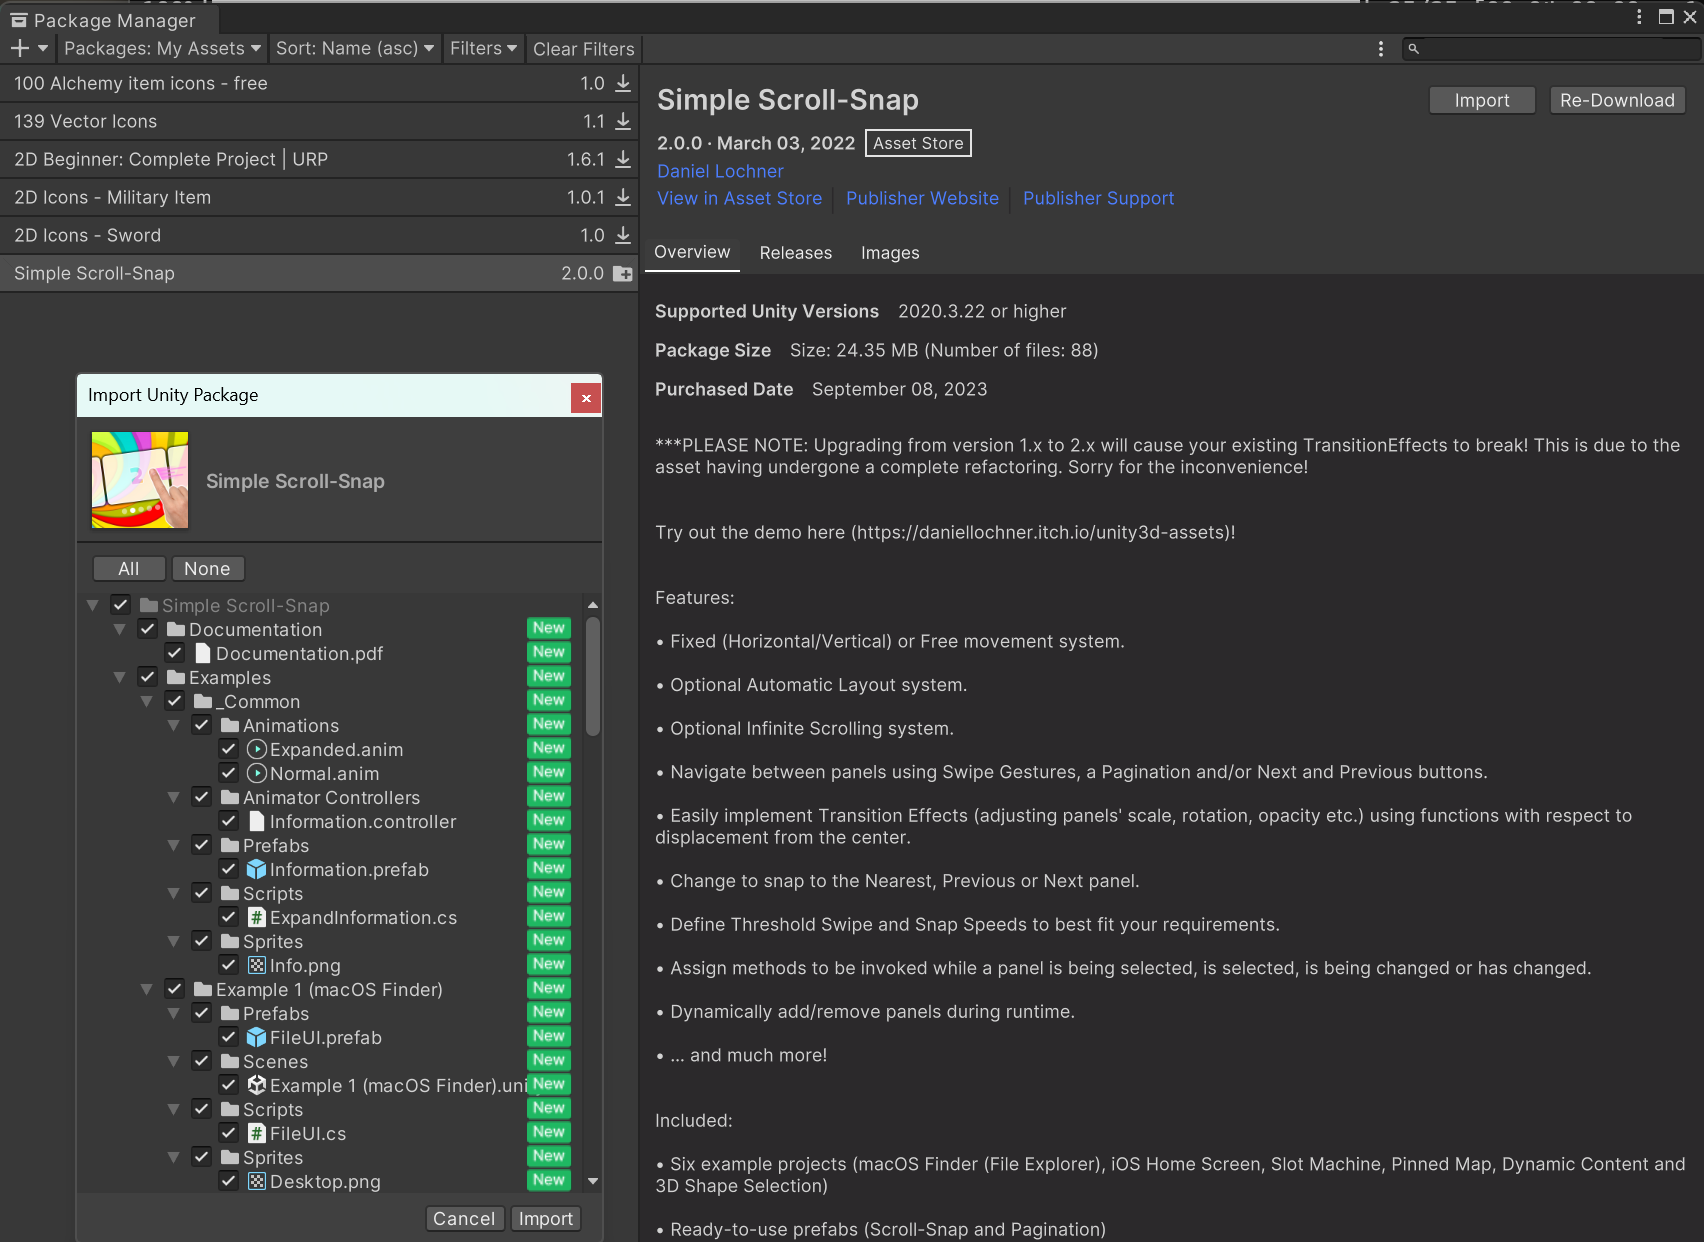Select Simple Scroll-Snap package row

(319, 273)
